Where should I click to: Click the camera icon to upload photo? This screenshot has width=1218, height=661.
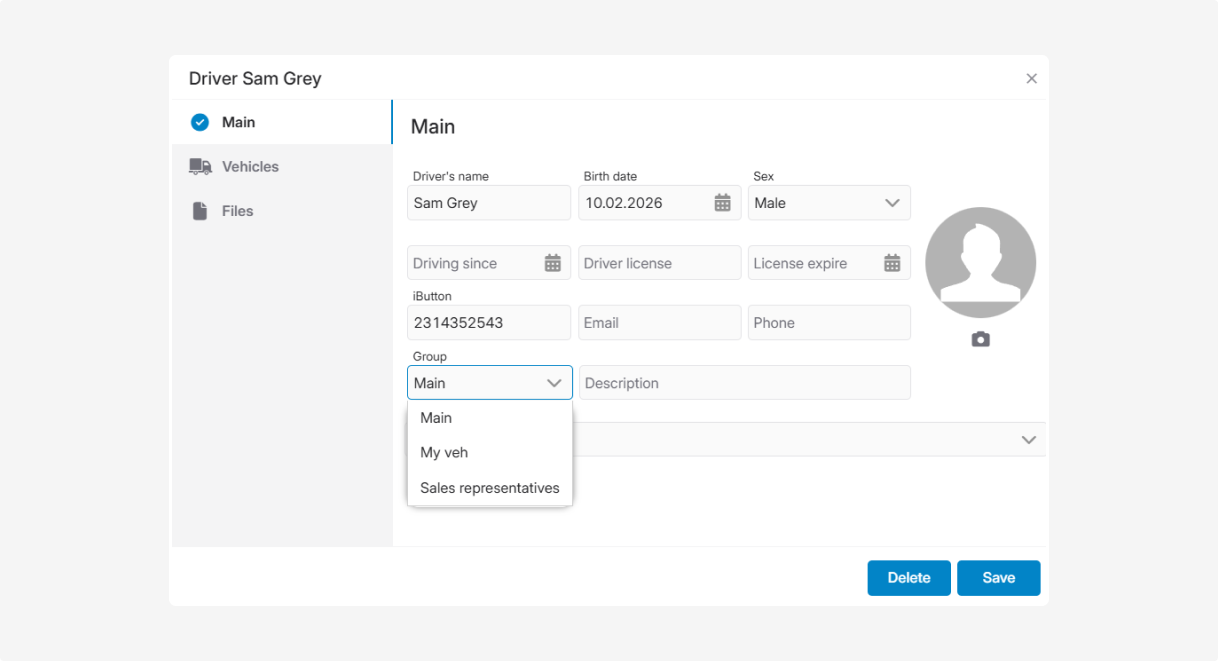click(x=980, y=340)
